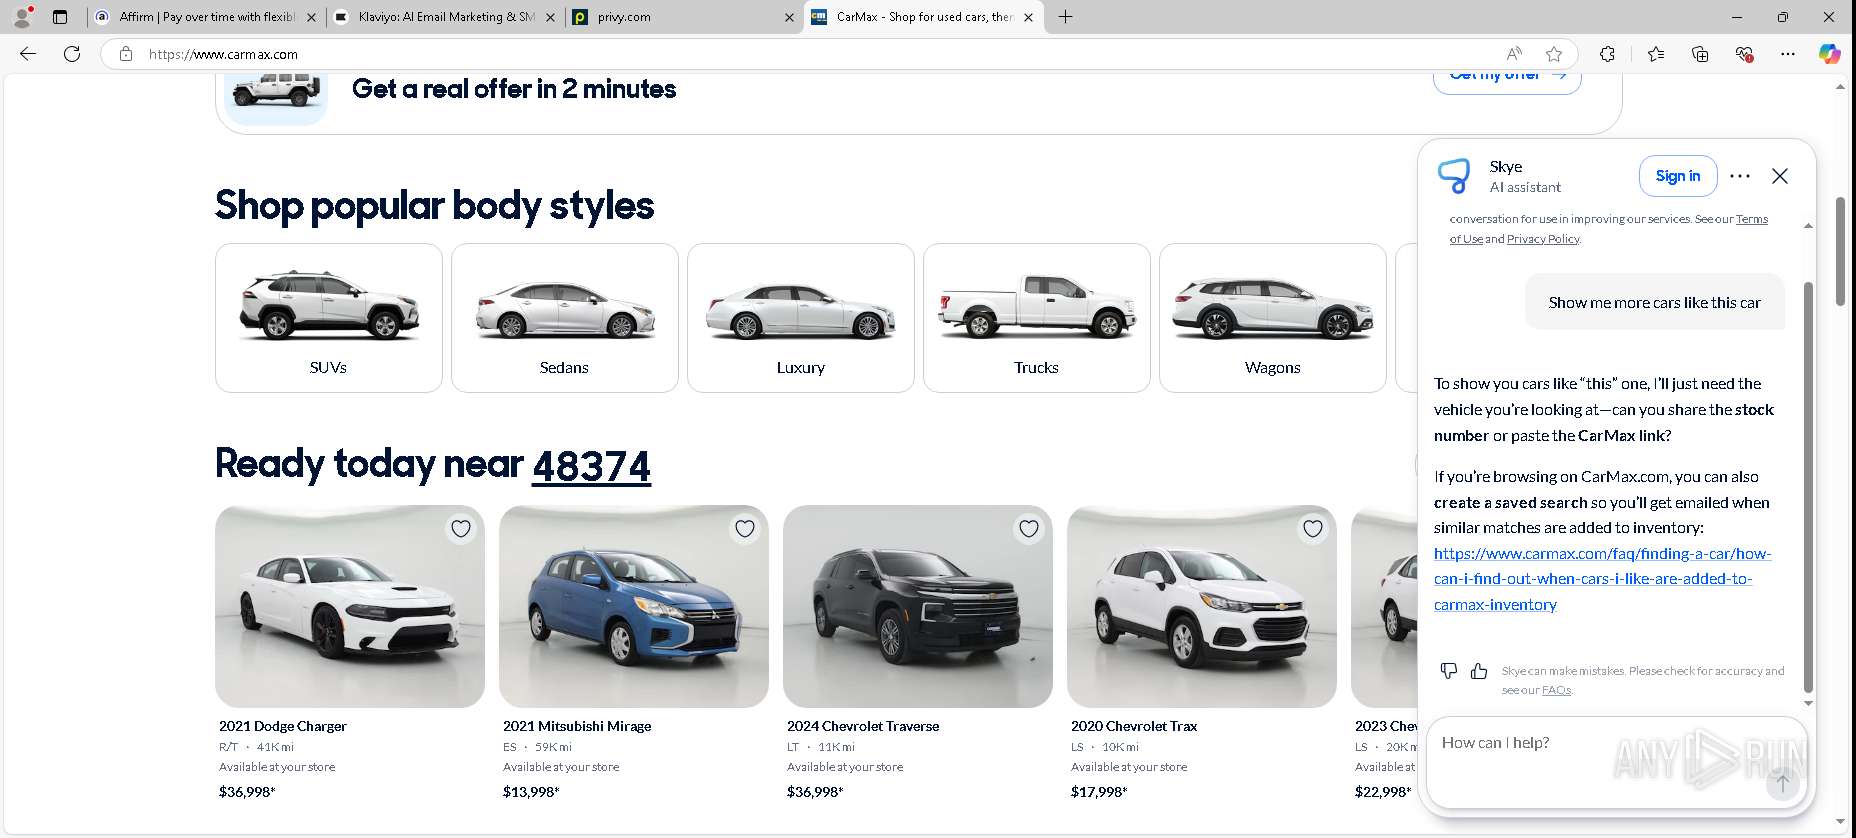Sign in to Skye assistant
The width and height of the screenshot is (1856, 838).
point(1678,176)
